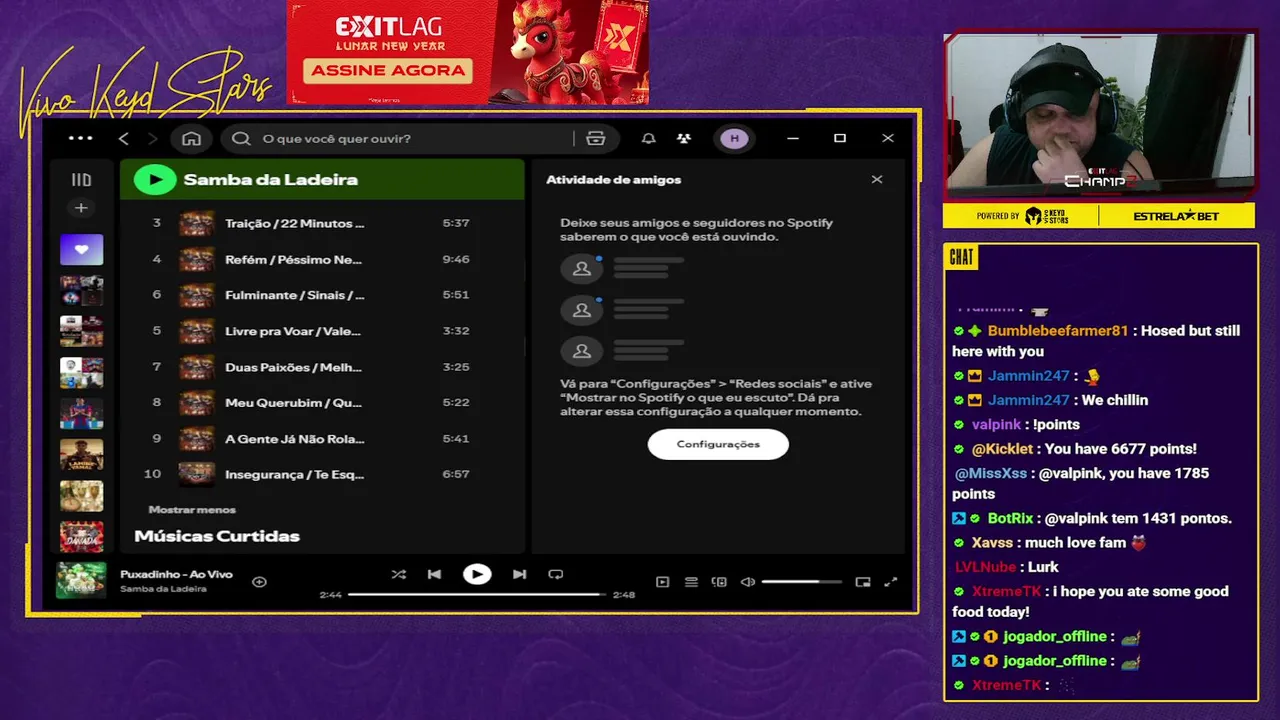The image size is (1280, 720).
Task: Expand Your Library sidebar icon
Action: [81, 180]
